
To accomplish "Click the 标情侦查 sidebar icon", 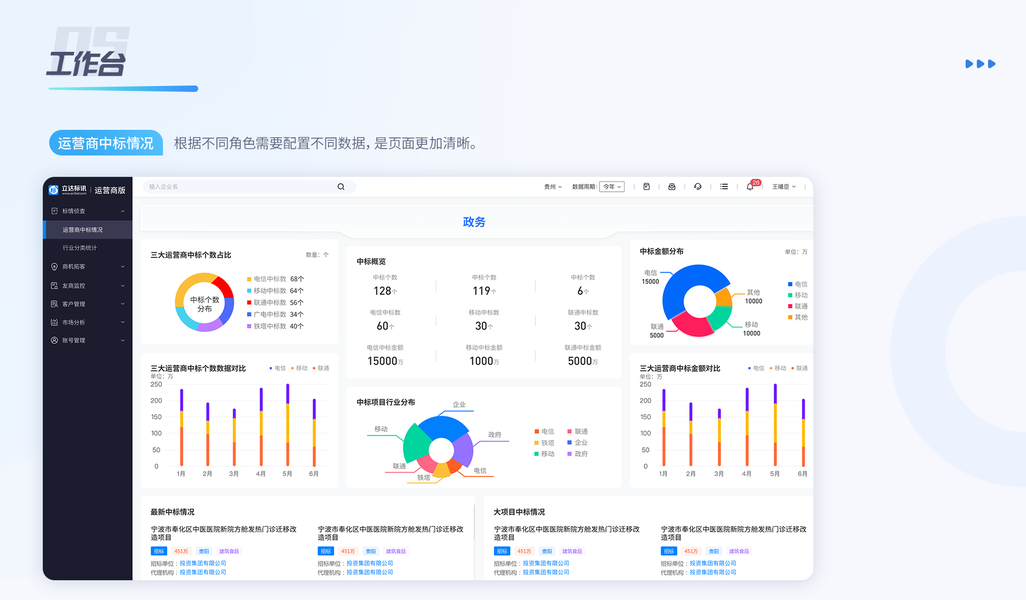I will coord(54,211).
